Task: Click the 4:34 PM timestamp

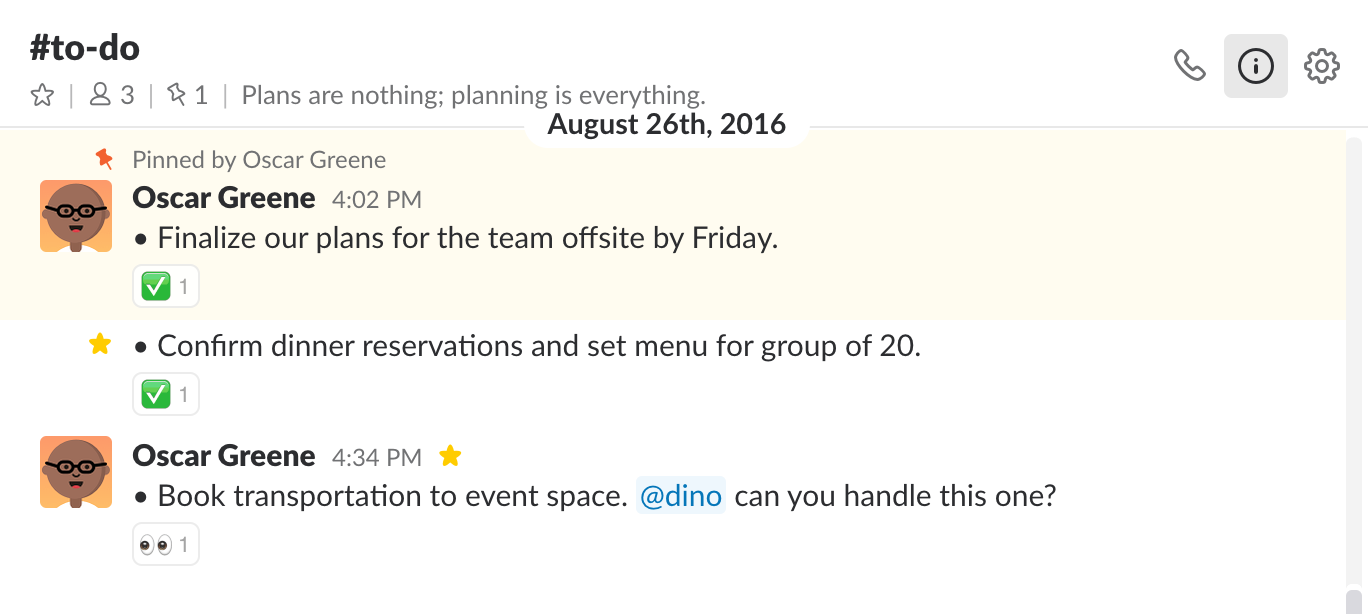Action: tap(377, 456)
